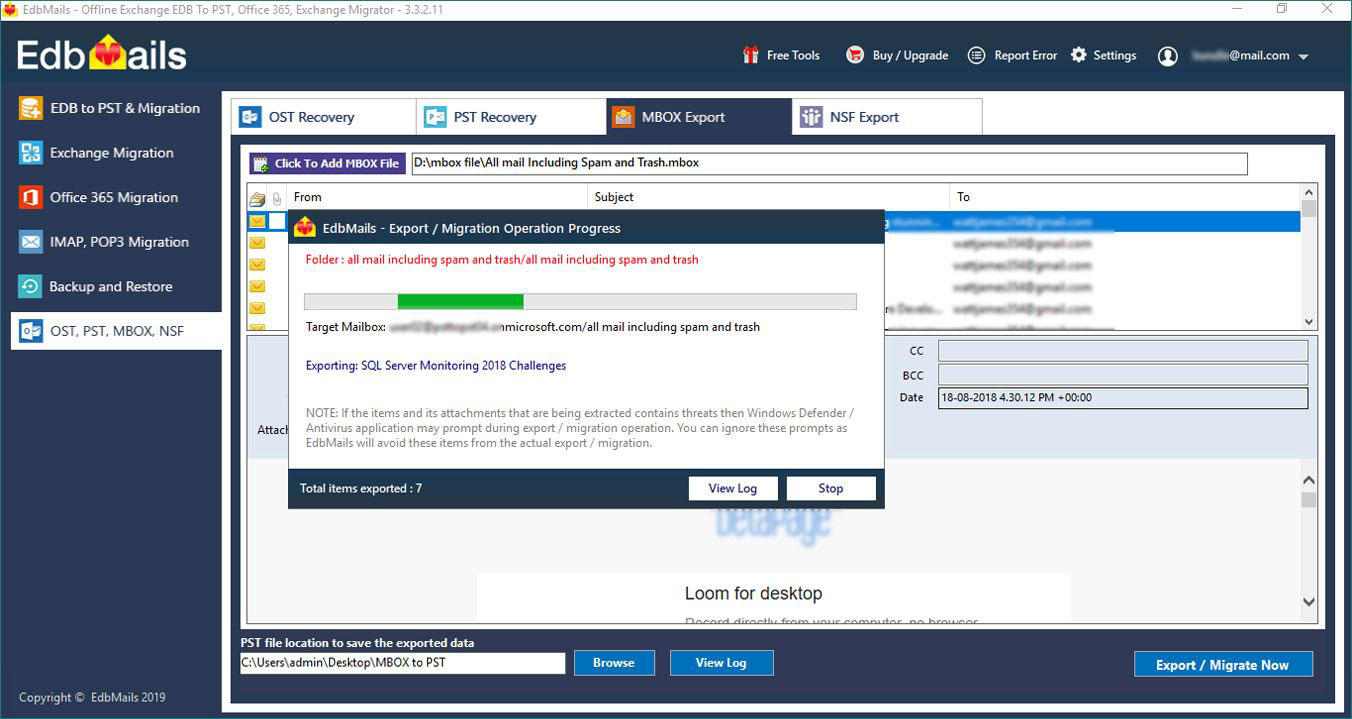Click the preview pane scrollbar up arrow
Viewport: 1352px width, 719px height.
tap(1309, 479)
